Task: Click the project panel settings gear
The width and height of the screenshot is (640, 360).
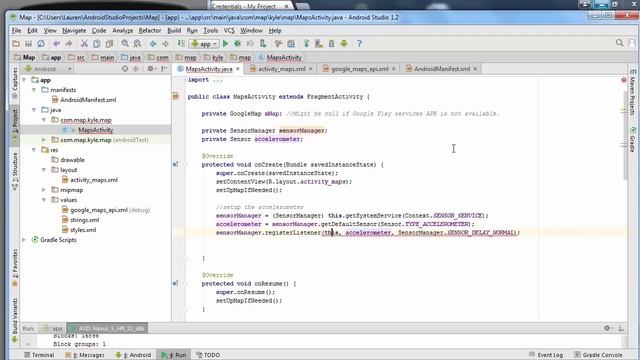Action: point(151,69)
